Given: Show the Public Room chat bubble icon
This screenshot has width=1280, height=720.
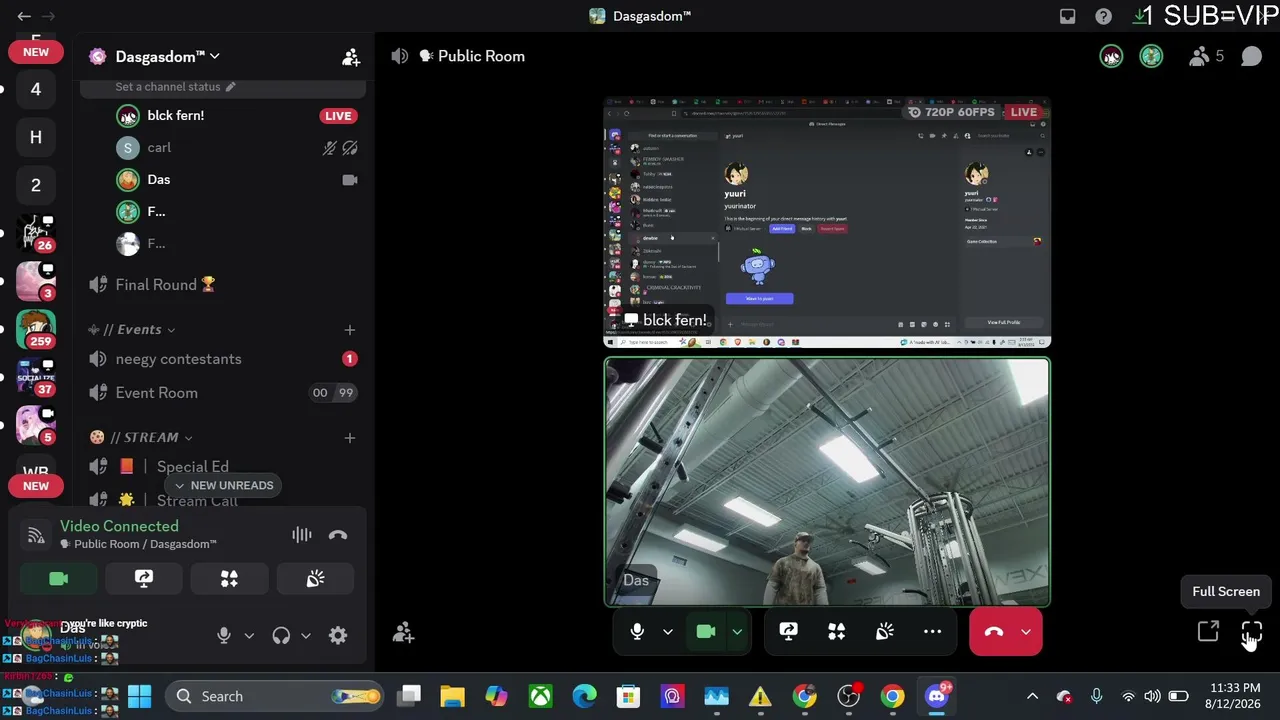Looking at the screenshot, I should coord(1251,56).
